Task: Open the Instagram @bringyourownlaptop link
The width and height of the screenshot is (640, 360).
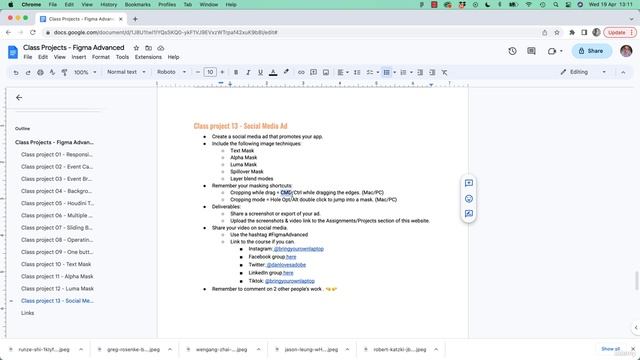Action: (299, 249)
